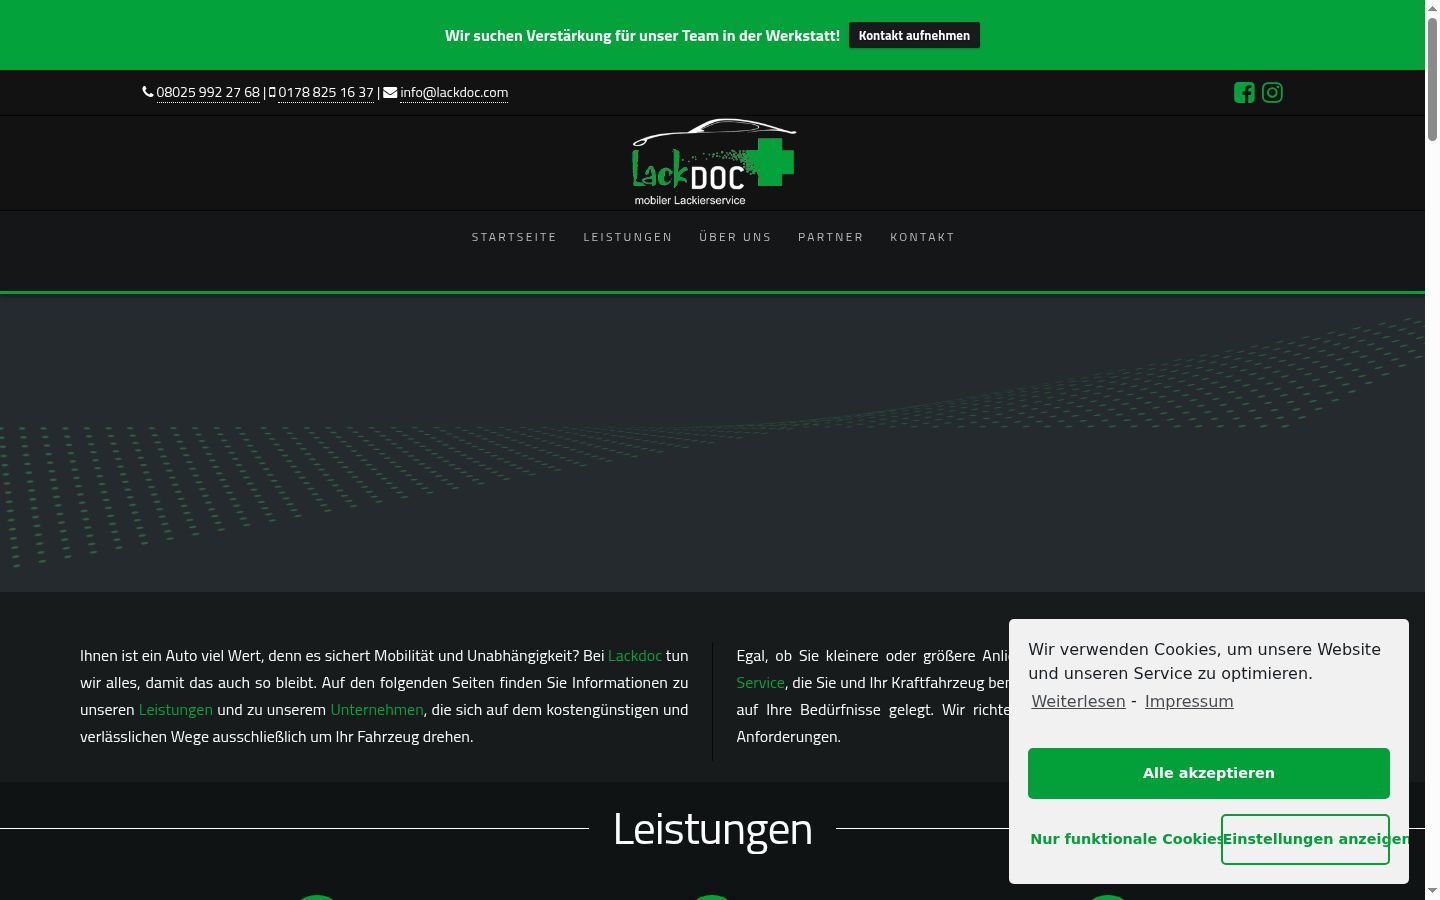This screenshot has height=900, width=1440.
Task: Open Leistungen navigation item
Action: [628, 237]
